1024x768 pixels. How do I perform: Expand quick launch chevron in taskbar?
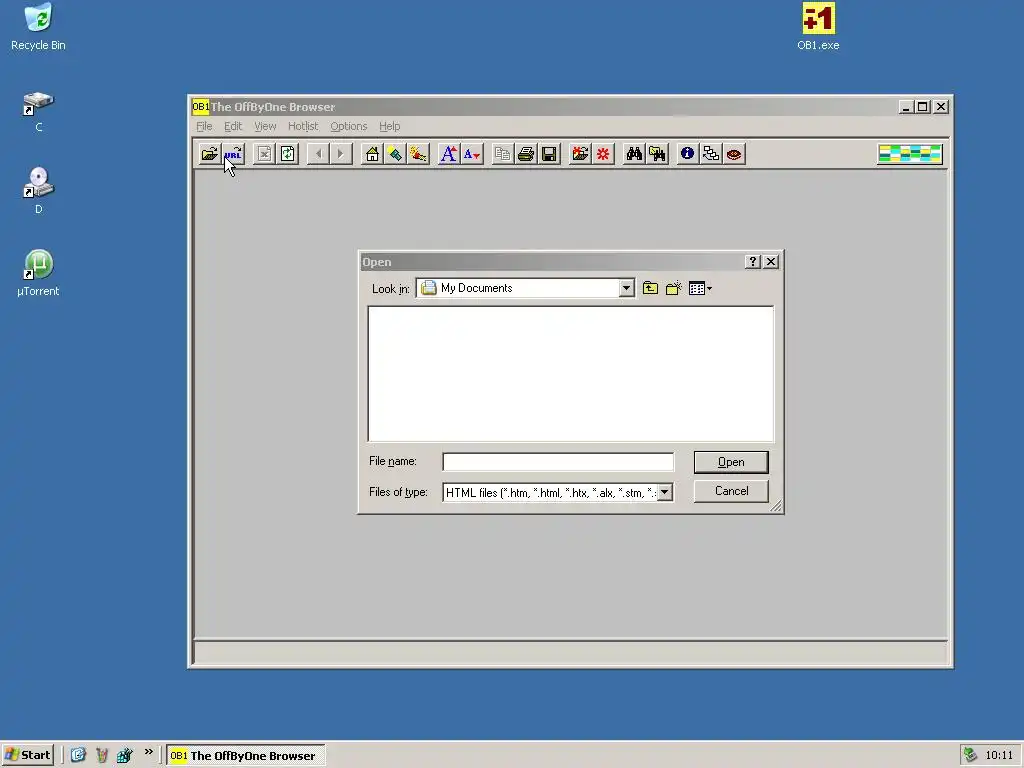pyautogui.click(x=148, y=752)
